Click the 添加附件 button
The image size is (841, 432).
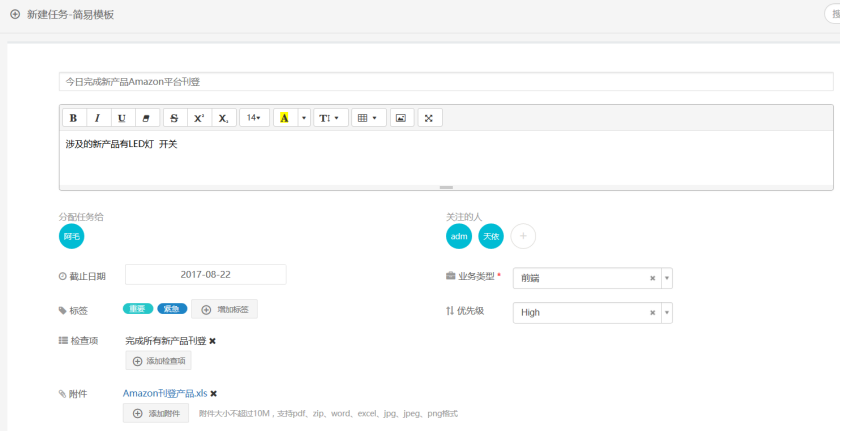click(x=155, y=413)
